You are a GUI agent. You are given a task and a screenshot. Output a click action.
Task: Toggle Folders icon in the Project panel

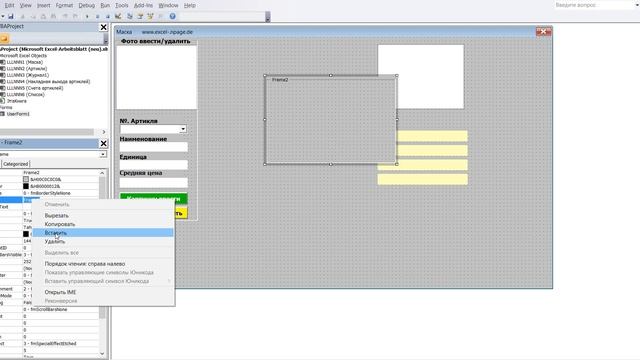(4, 39)
